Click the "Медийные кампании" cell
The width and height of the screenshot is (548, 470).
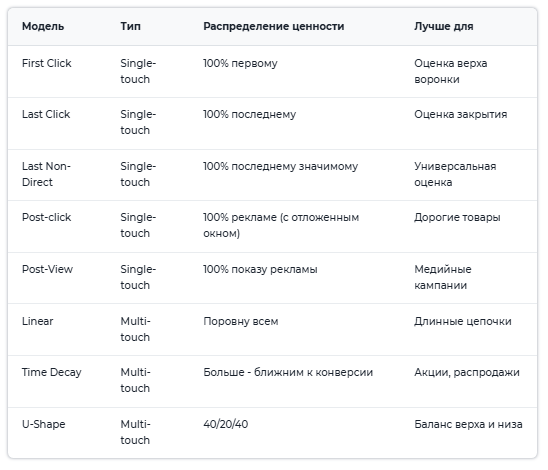(x=443, y=277)
